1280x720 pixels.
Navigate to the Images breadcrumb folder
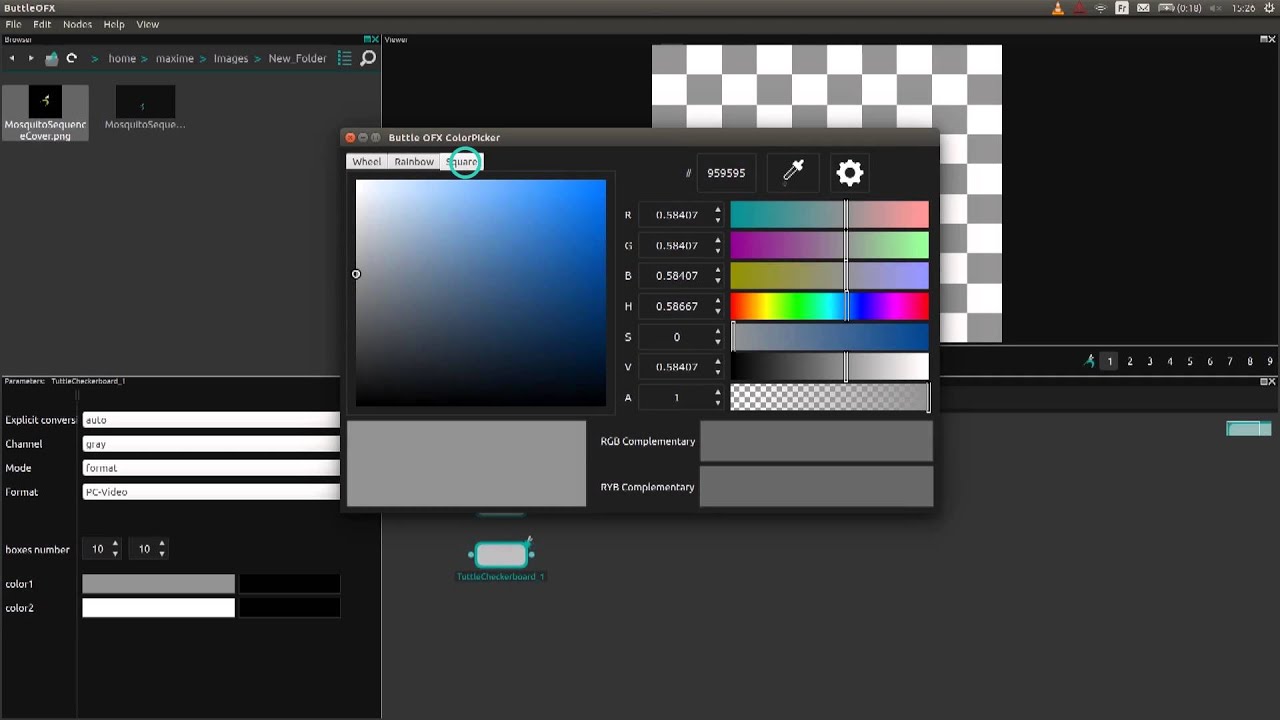pos(230,58)
